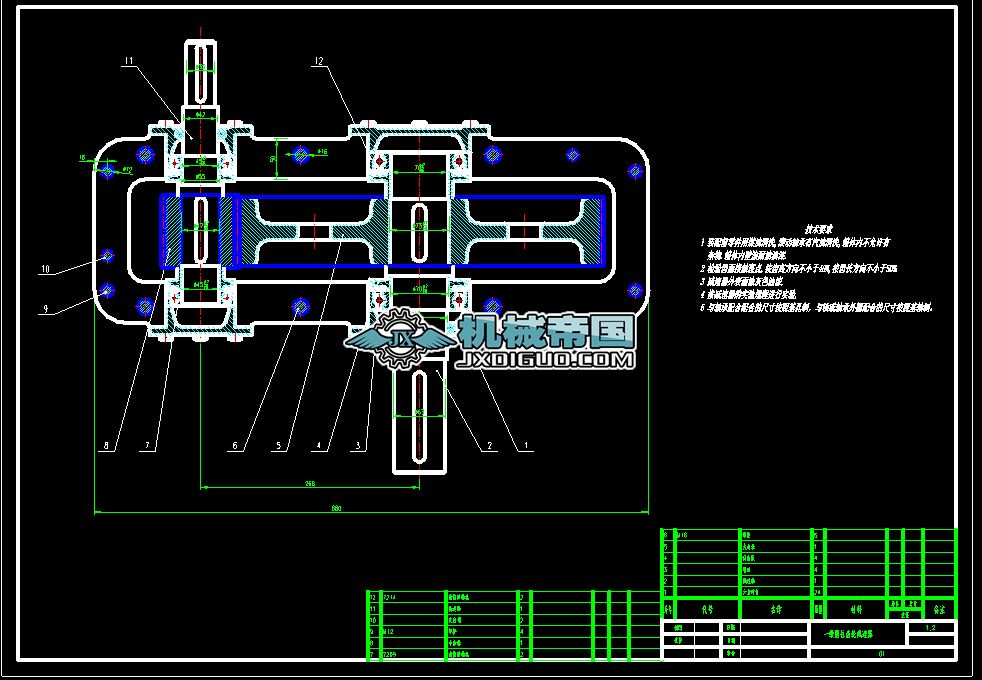Select the 代号 column header
The height and width of the screenshot is (680, 982).
[706, 609]
